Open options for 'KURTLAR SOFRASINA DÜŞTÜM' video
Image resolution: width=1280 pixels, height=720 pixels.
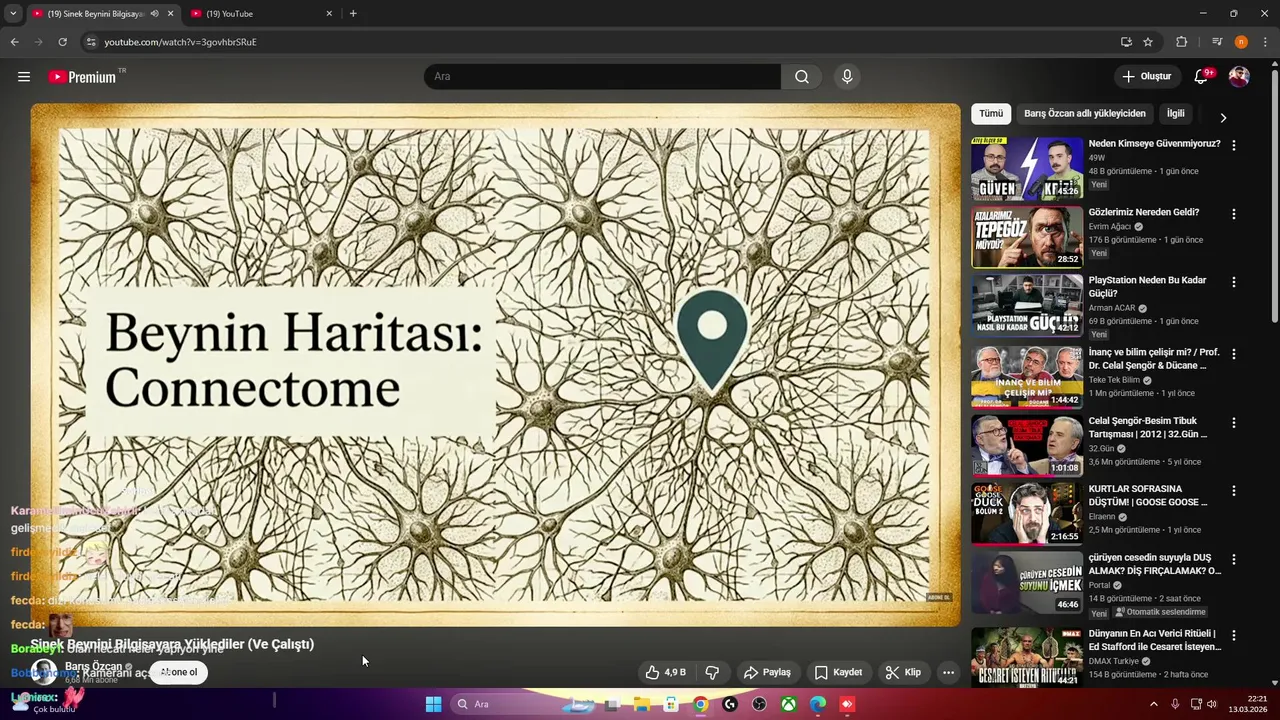pyautogui.click(x=1233, y=491)
